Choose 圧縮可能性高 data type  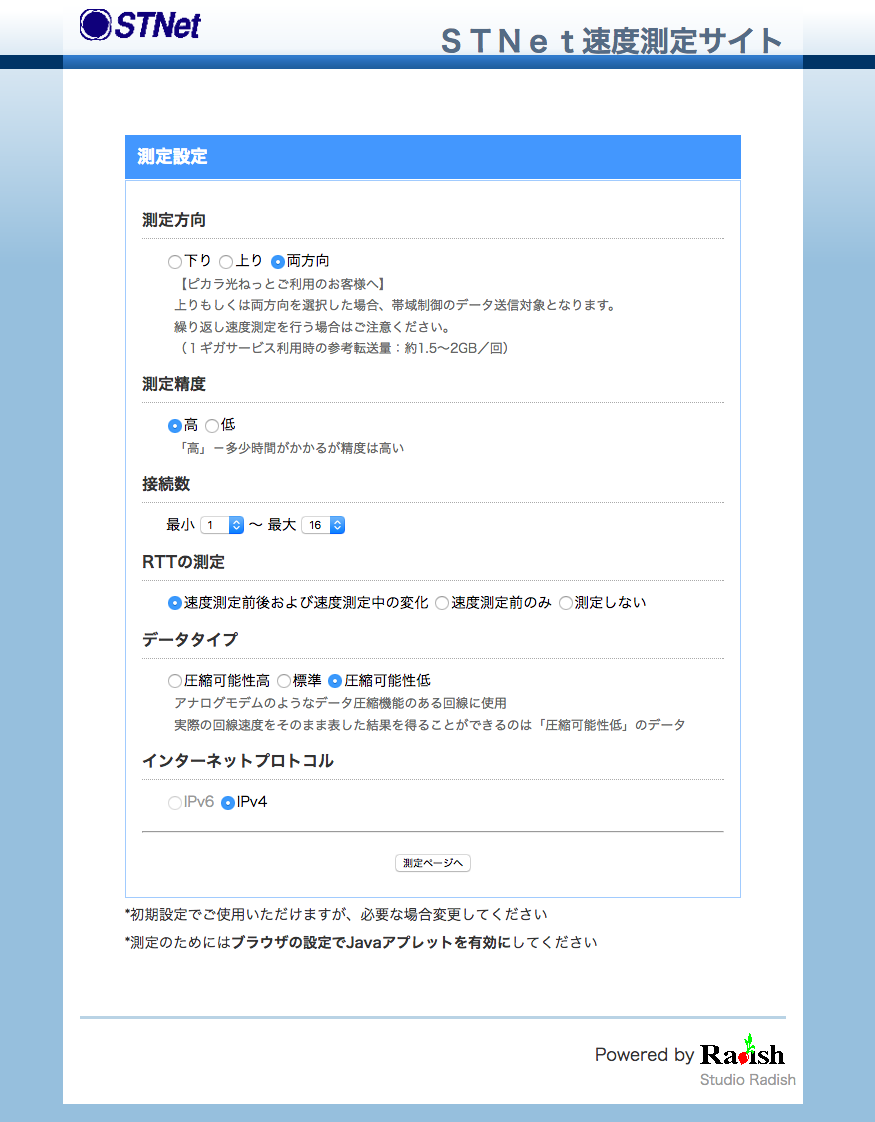point(175,681)
